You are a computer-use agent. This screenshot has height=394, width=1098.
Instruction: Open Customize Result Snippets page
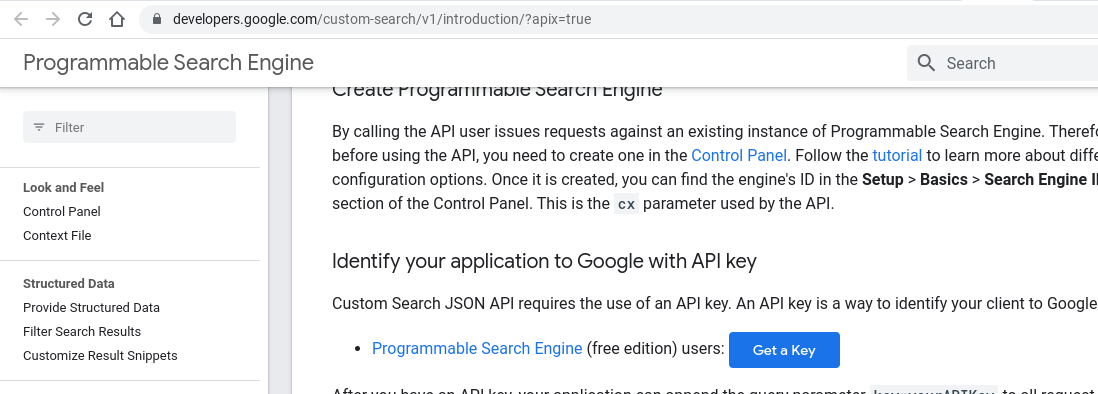[100, 356]
